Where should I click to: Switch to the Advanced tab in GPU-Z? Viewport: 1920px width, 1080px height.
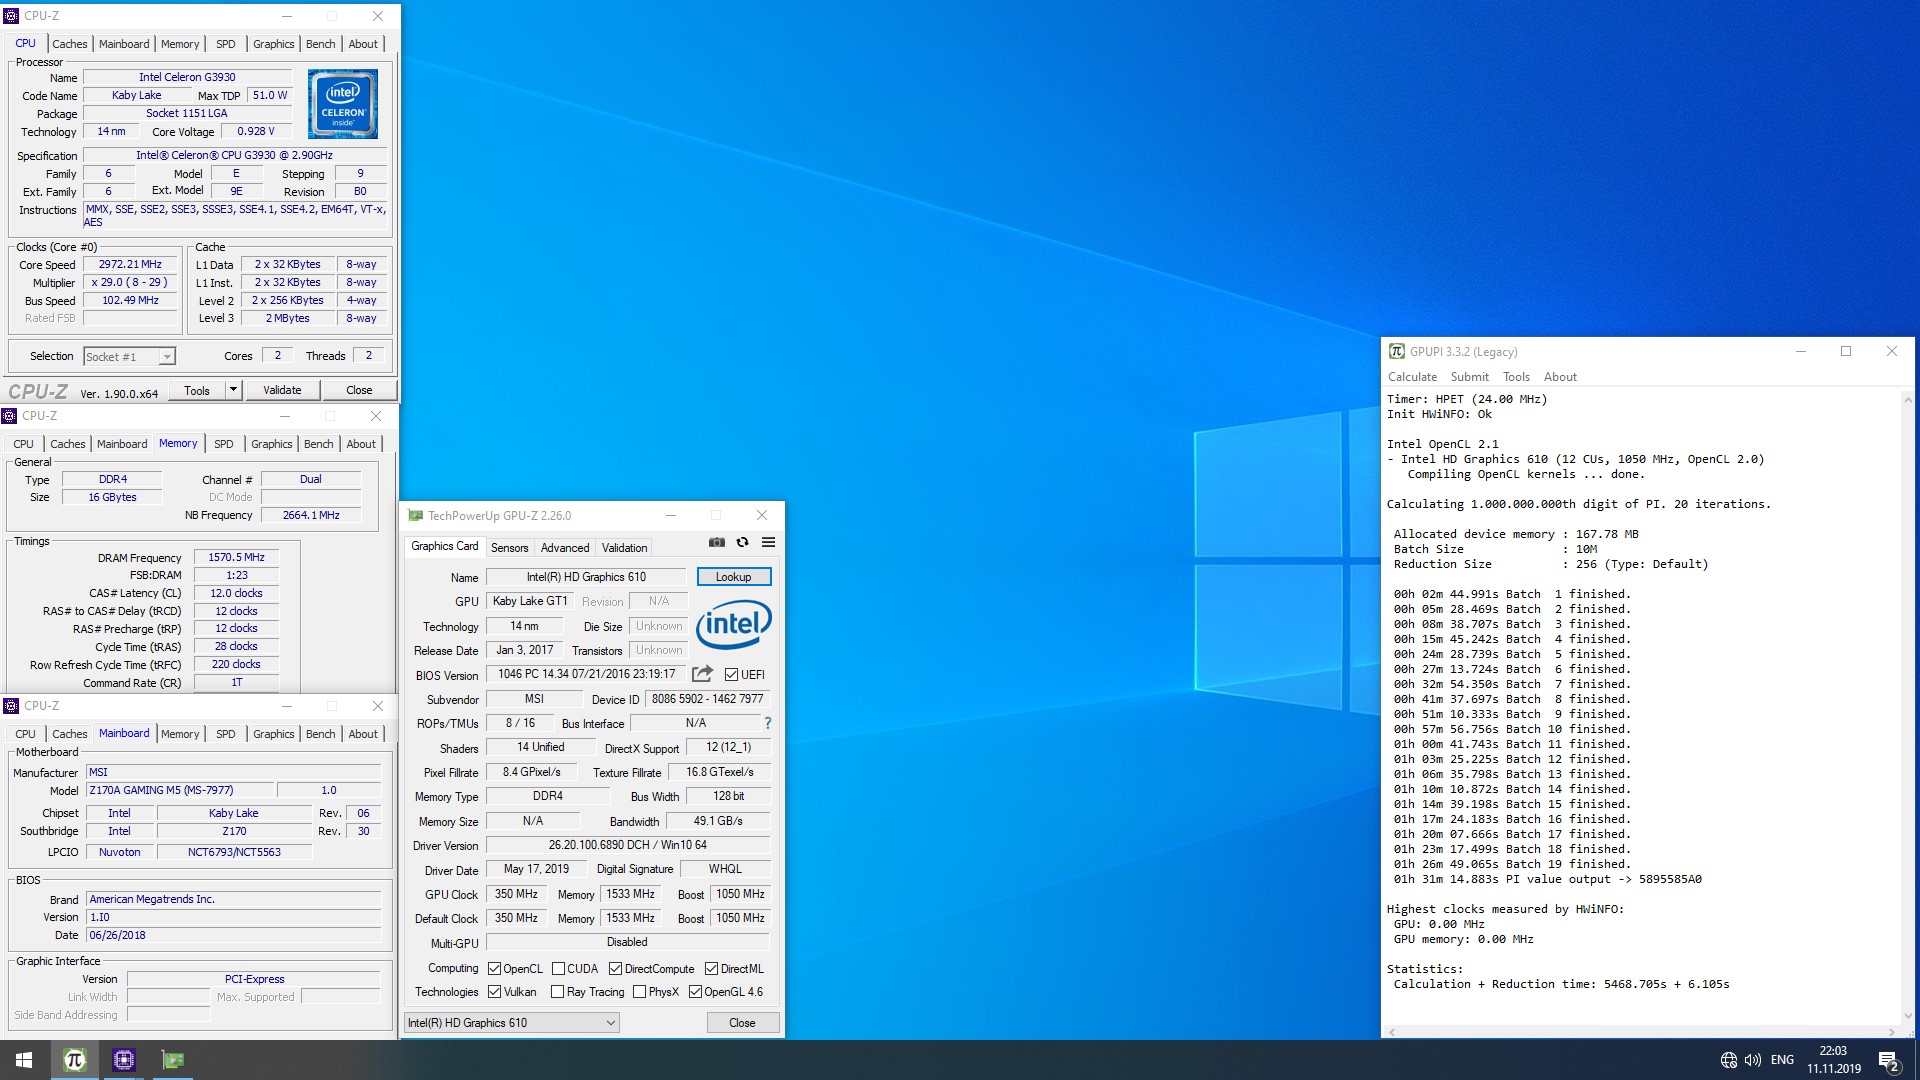[565, 547]
